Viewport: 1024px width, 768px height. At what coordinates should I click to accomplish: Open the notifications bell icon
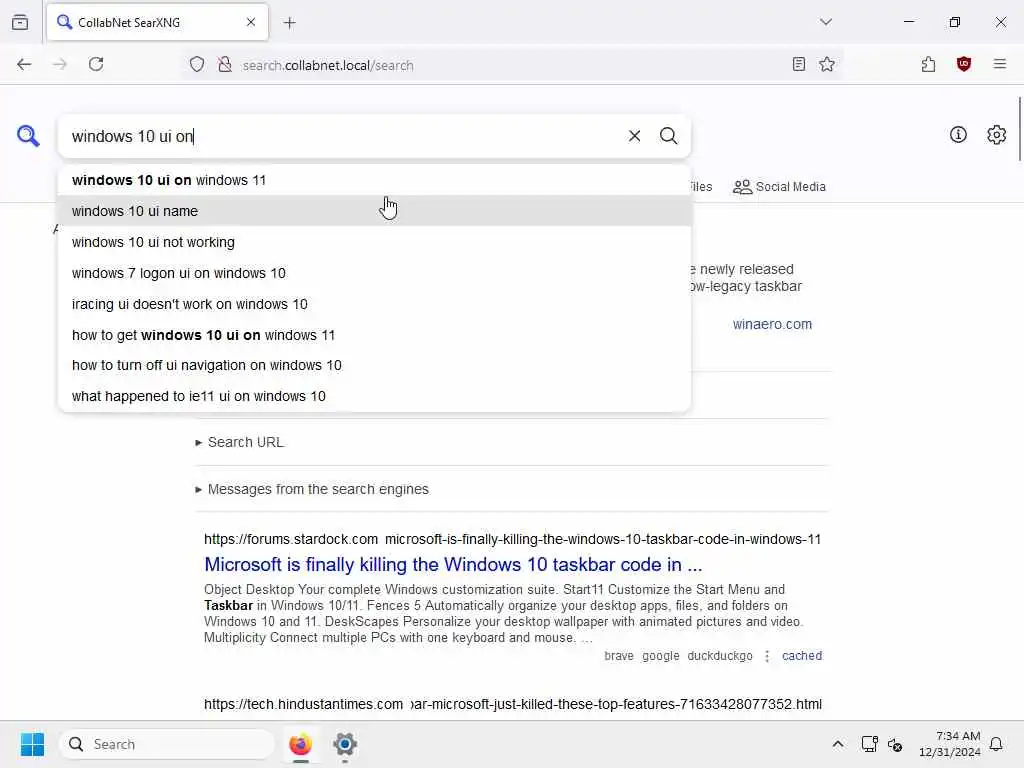(x=996, y=744)
